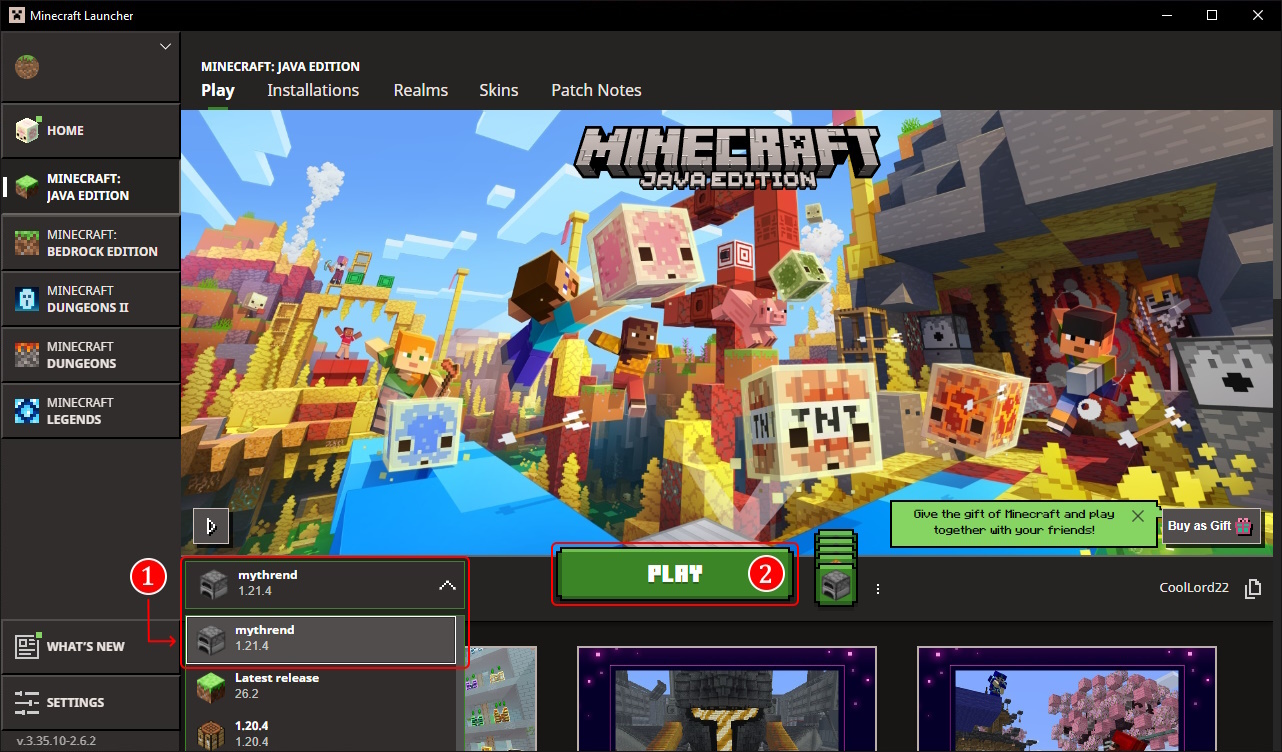Screen dimensions: 1282x752
Task: Open the account dropdown chevron
Action: [x=166, y=46]
